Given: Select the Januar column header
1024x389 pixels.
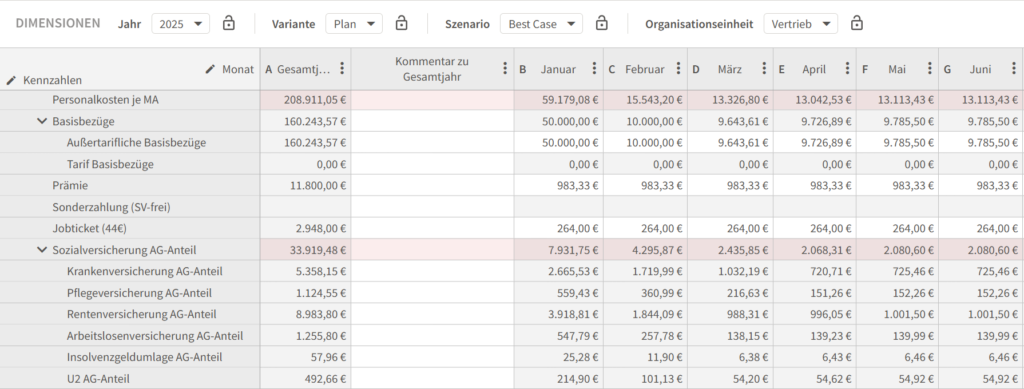Looking at the screenshot, I should (x=558, y=69).
